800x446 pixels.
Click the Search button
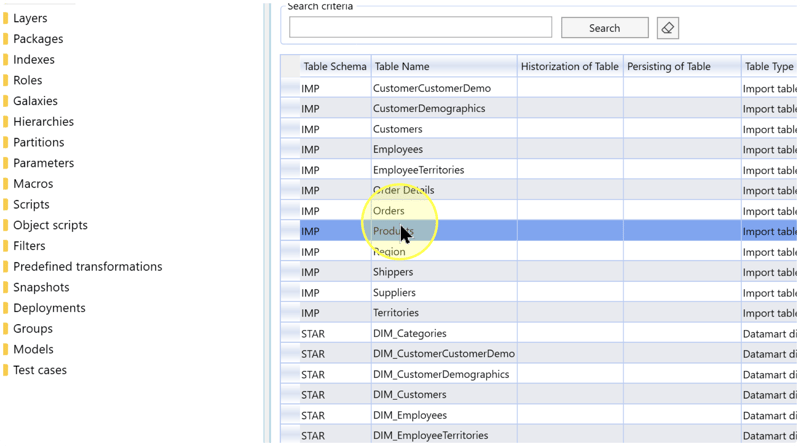click(x=605, y=28)
